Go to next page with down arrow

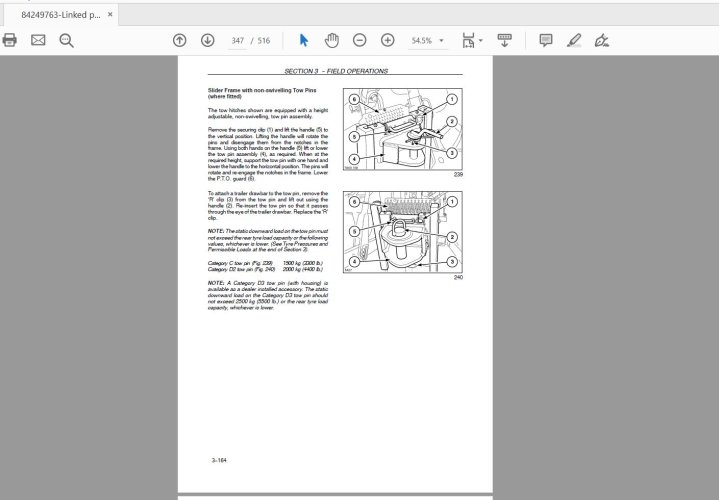pyautogui.click(x=208, y=40)
